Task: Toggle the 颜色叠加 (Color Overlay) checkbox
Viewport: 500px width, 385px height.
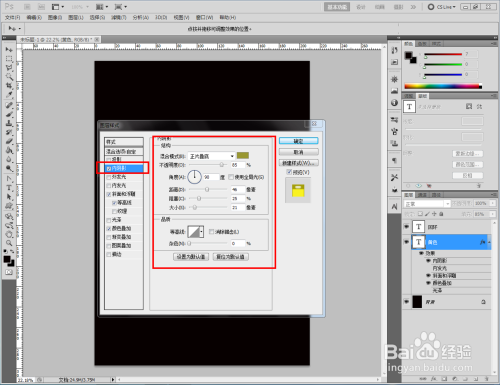Action: click(109, 229)
